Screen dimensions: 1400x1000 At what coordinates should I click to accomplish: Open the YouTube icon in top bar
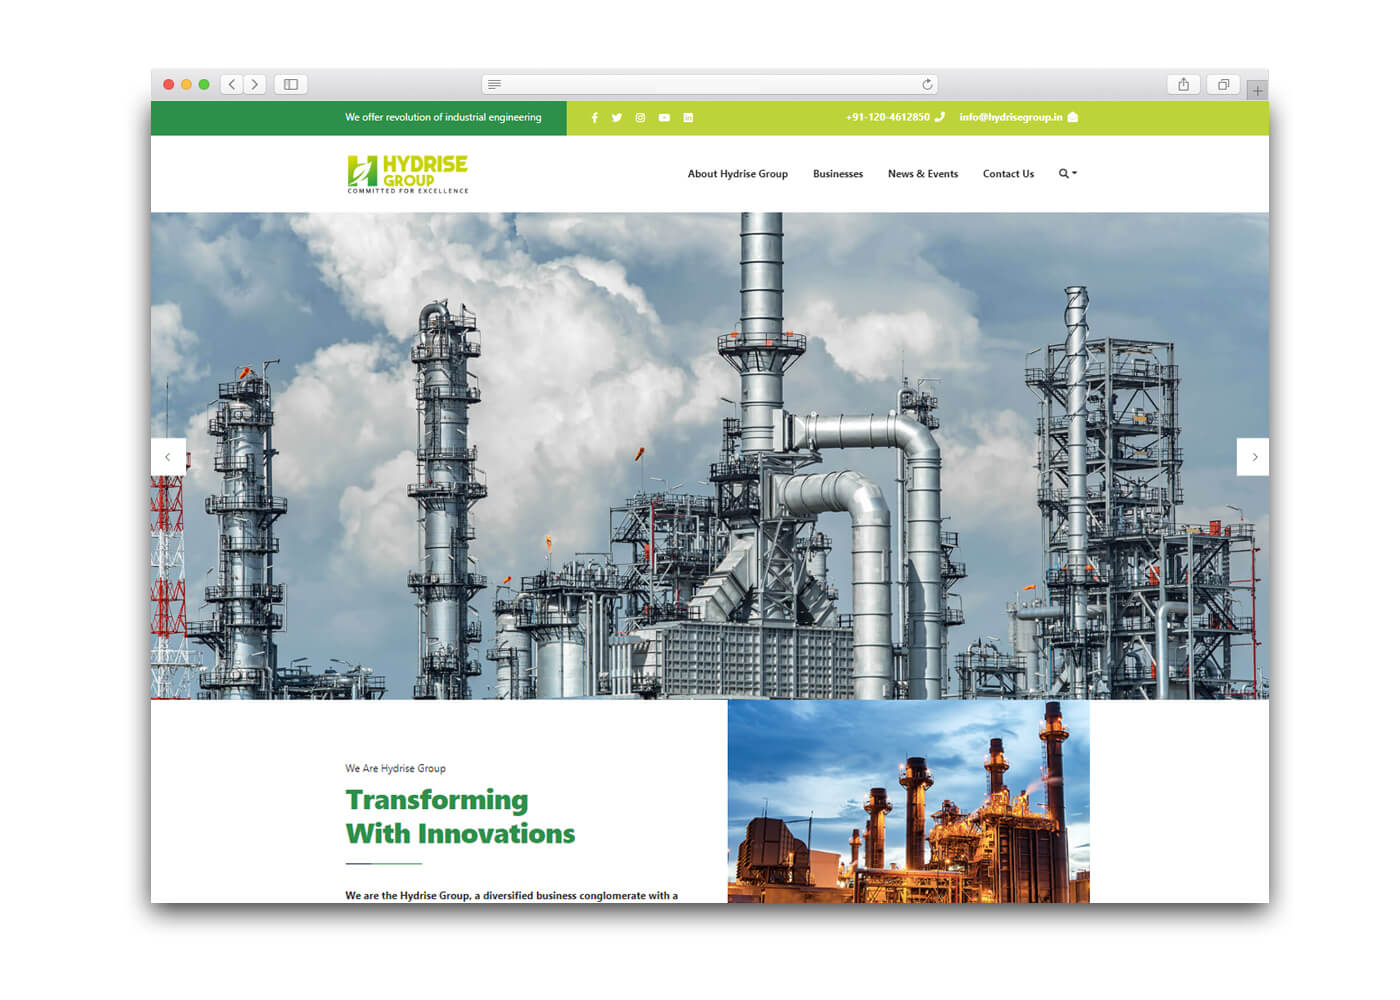[664, 118]
